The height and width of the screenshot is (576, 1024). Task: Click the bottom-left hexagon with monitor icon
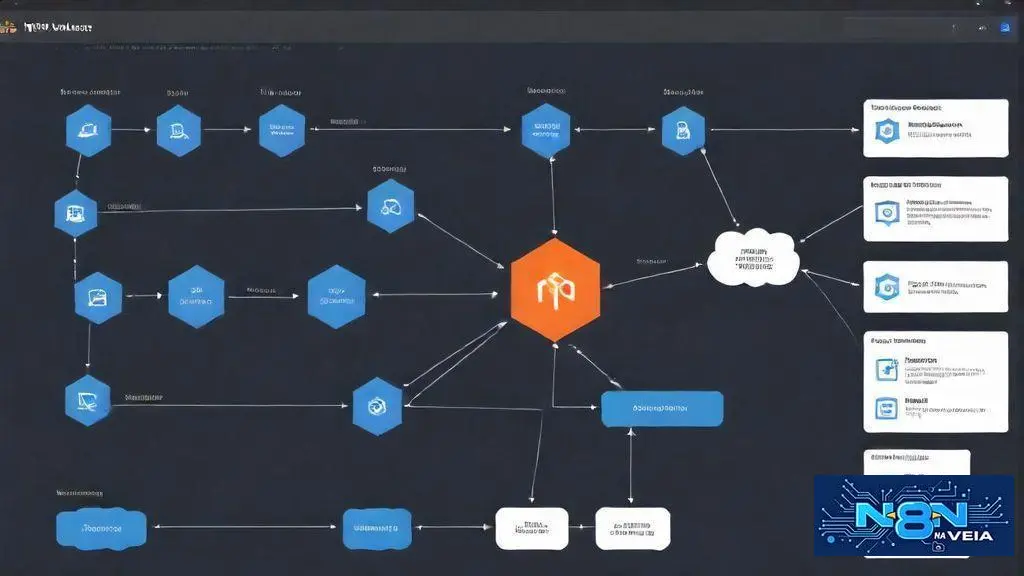[x=87, y=401]
